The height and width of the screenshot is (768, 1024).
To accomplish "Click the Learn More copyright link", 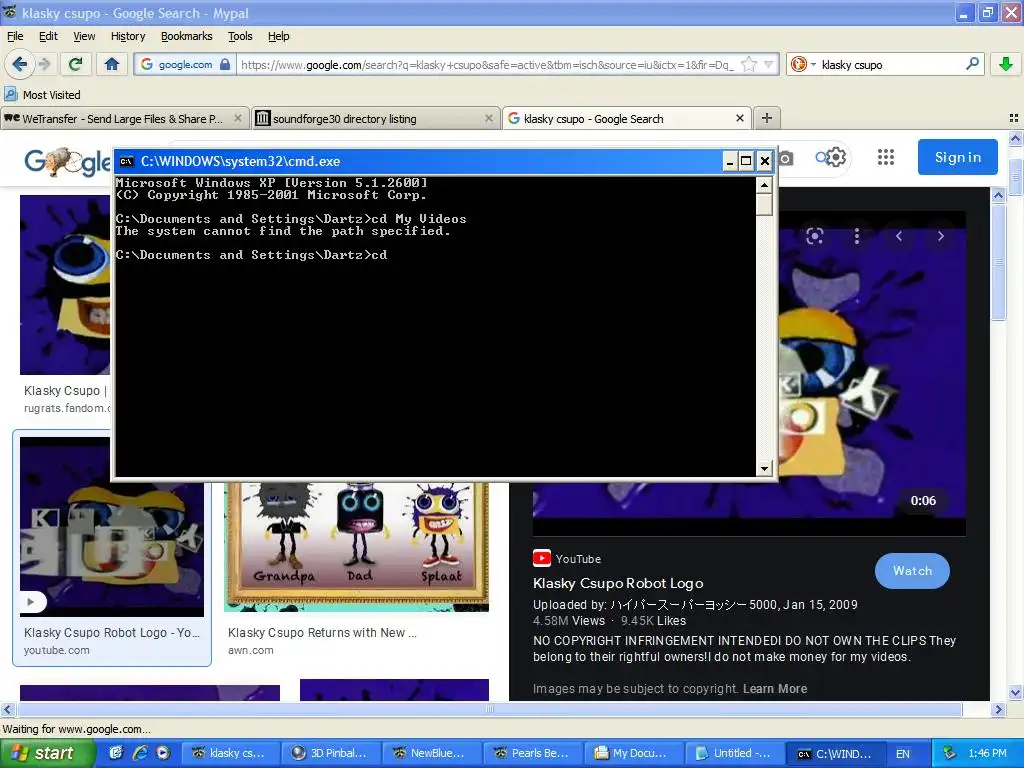I will click(x=775, y=688).
